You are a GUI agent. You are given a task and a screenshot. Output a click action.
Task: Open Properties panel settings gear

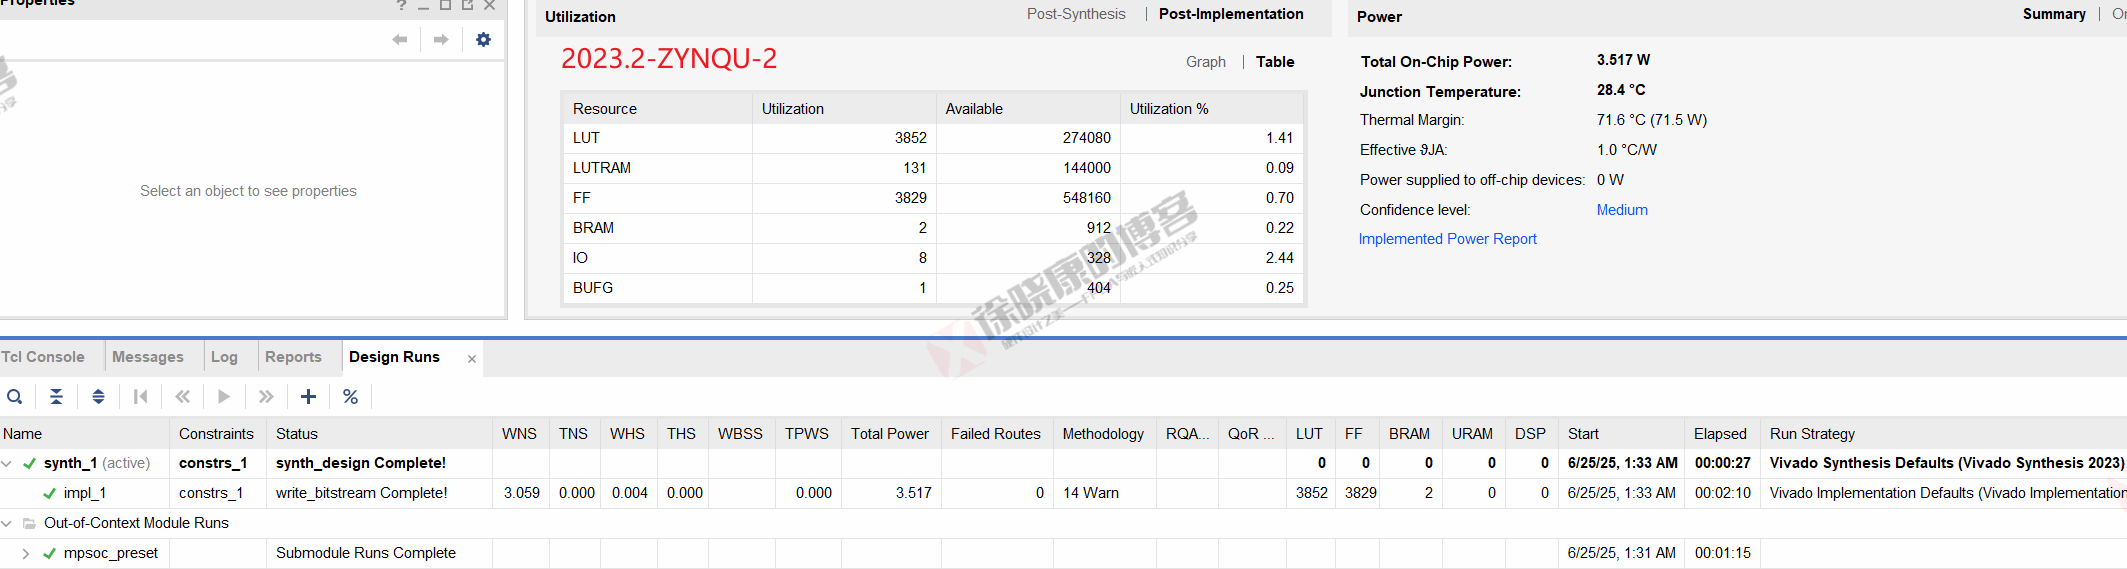[x=483, y=40]
